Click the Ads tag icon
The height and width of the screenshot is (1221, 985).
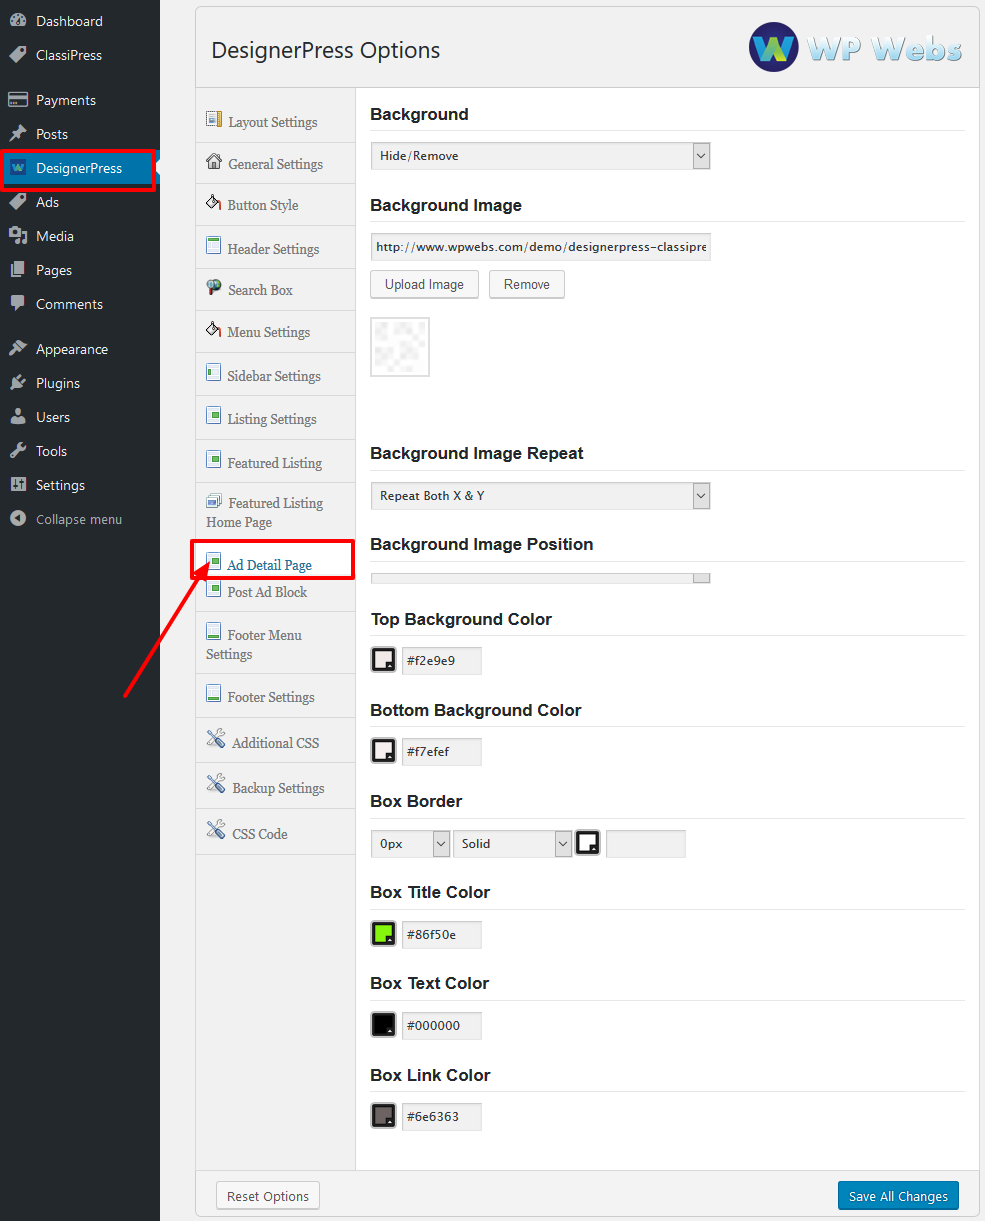point(17,202)
